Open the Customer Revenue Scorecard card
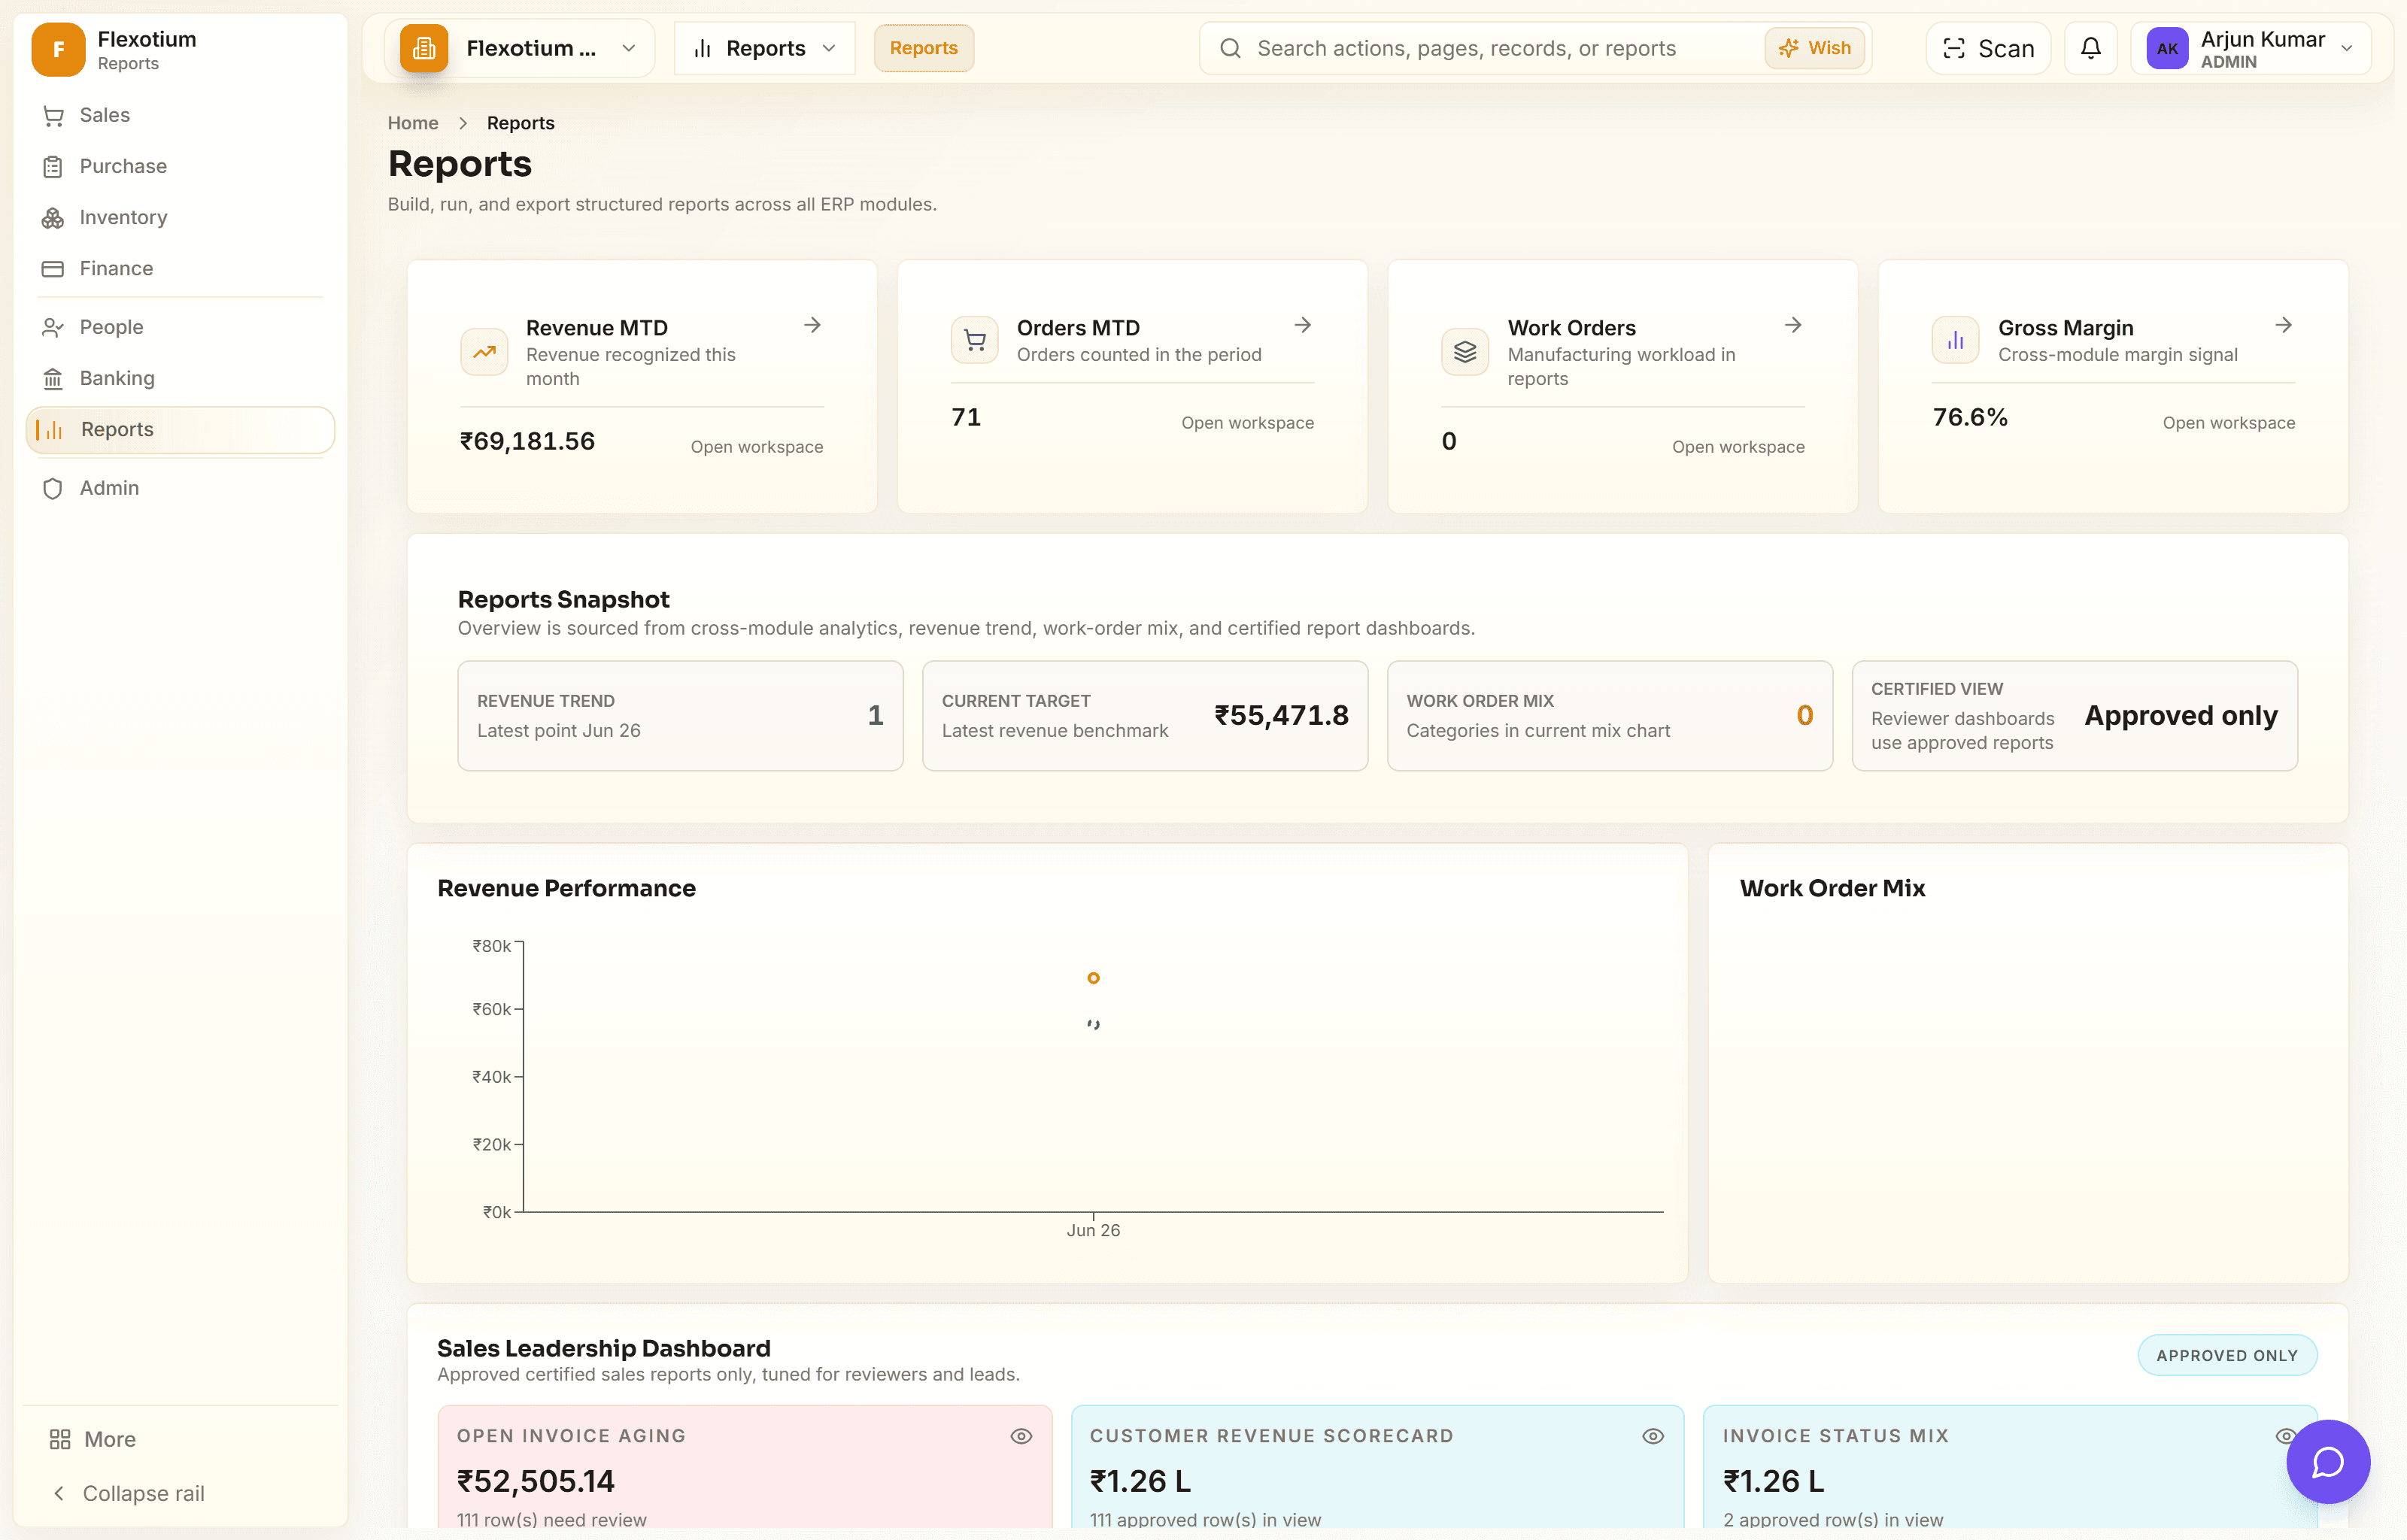2407x1540 pixels. (1377, 1468)
